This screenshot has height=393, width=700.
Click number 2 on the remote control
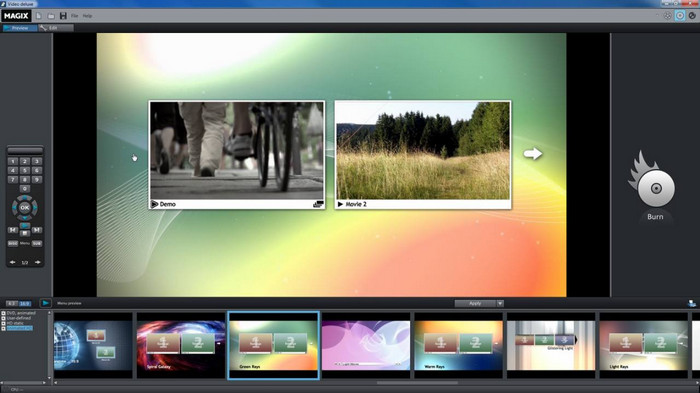(x=25, y=161)
